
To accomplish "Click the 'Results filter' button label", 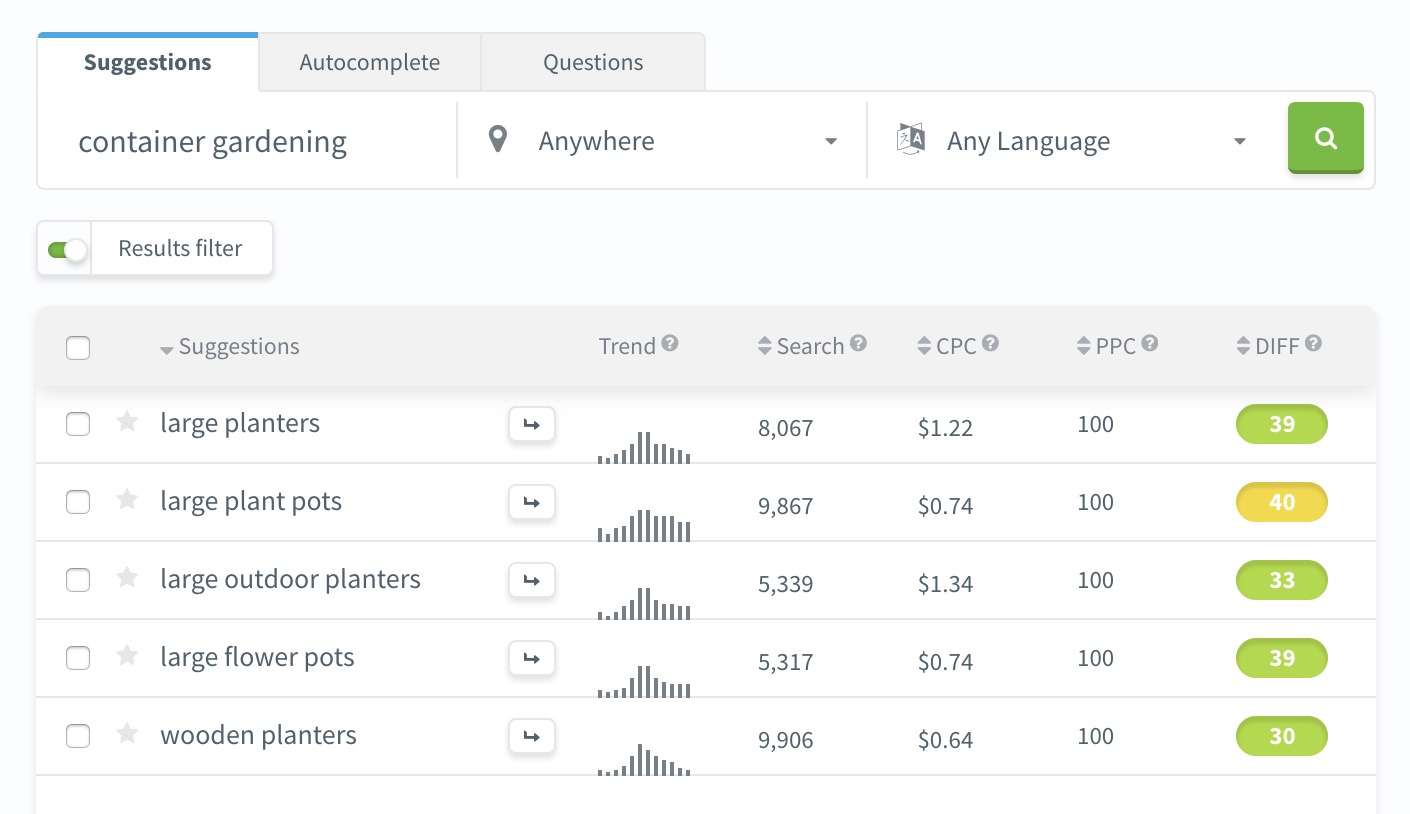I will pyautogui.click(x=181, y=249).
